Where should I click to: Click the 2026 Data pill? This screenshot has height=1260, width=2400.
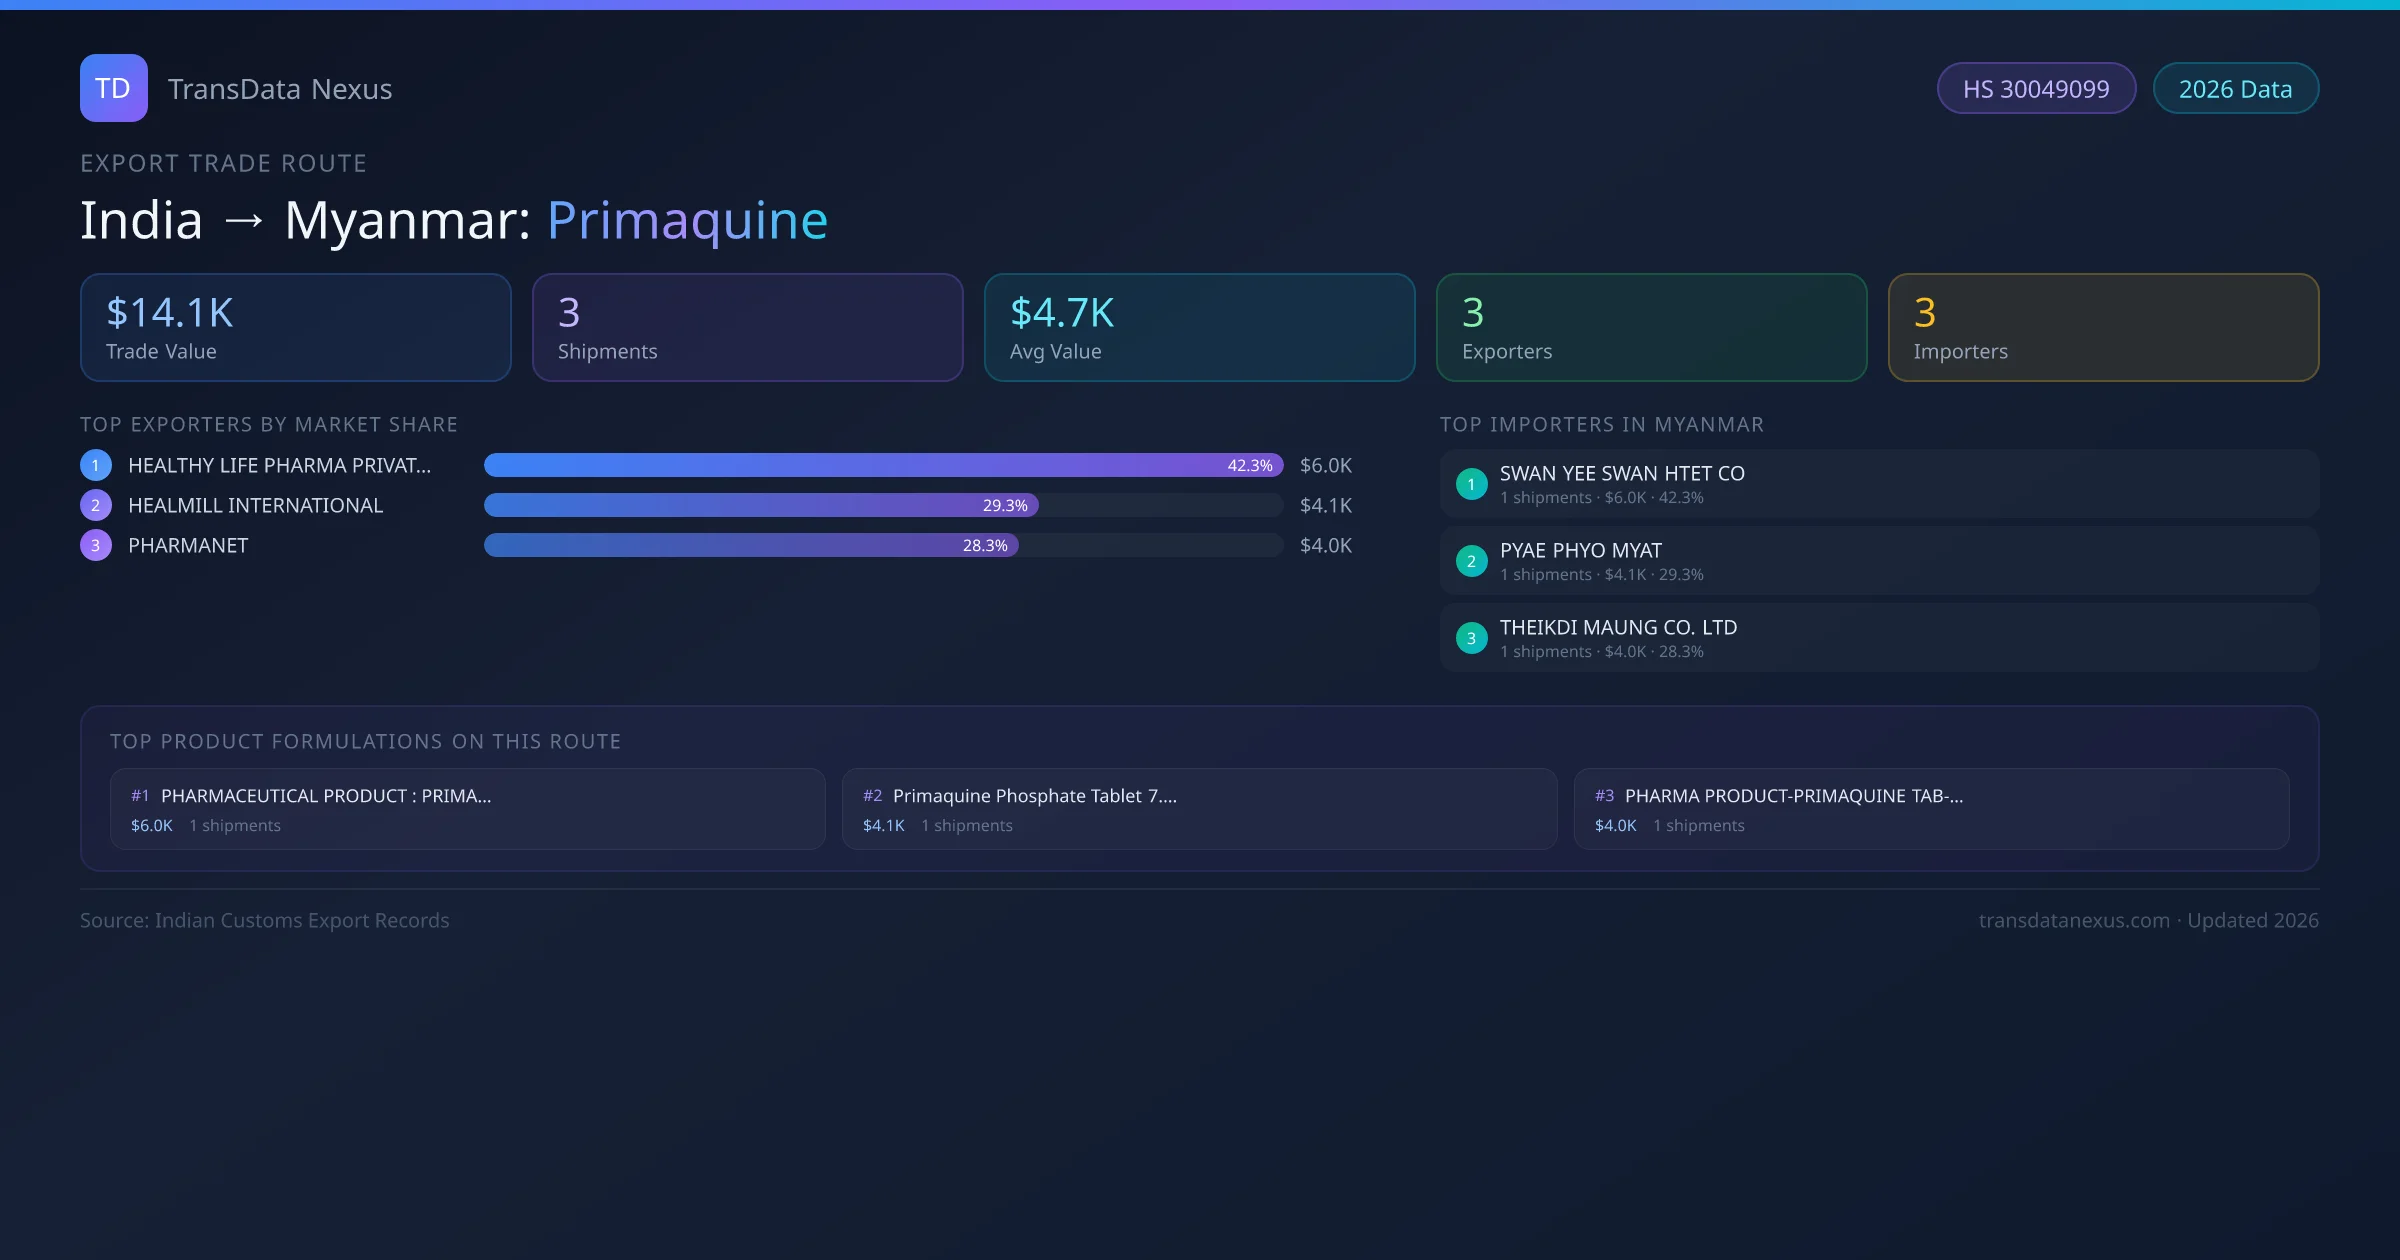coord(2235,89)
